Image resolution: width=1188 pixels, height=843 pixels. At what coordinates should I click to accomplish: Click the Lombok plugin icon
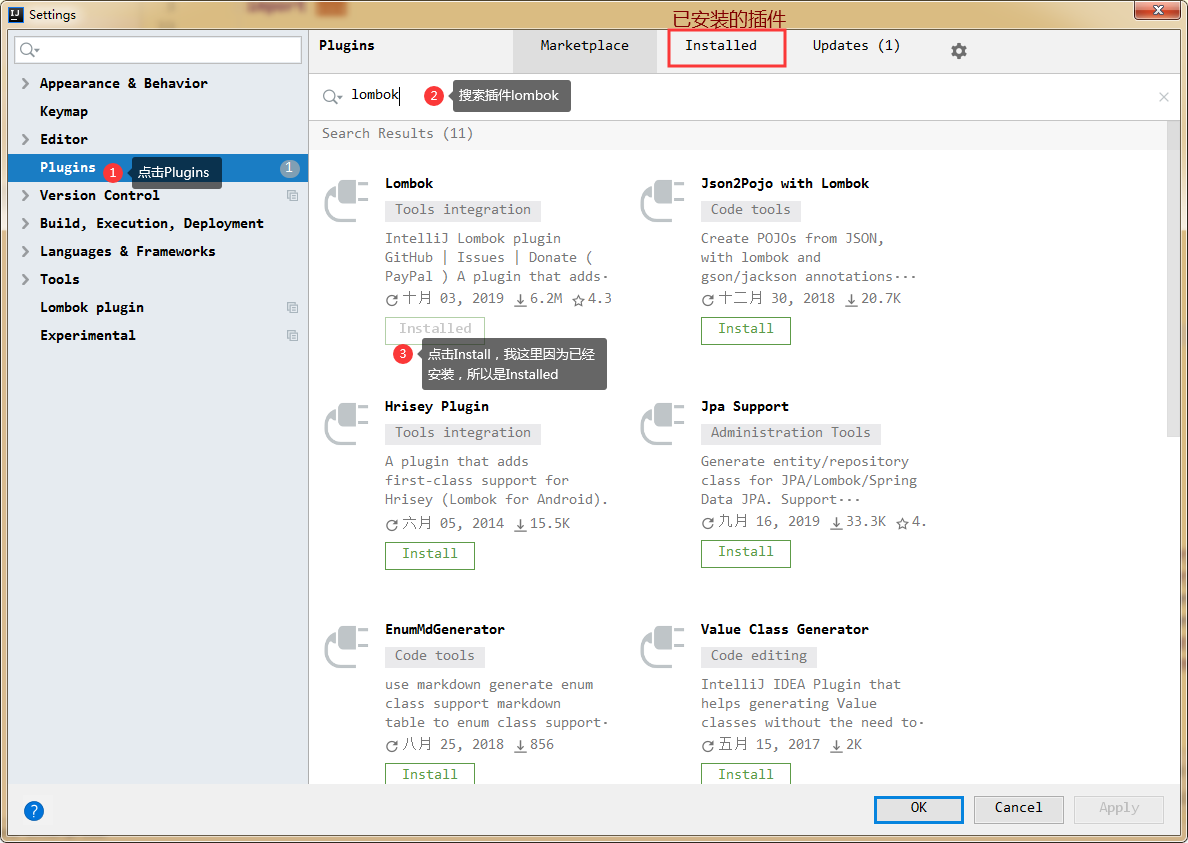346,201
